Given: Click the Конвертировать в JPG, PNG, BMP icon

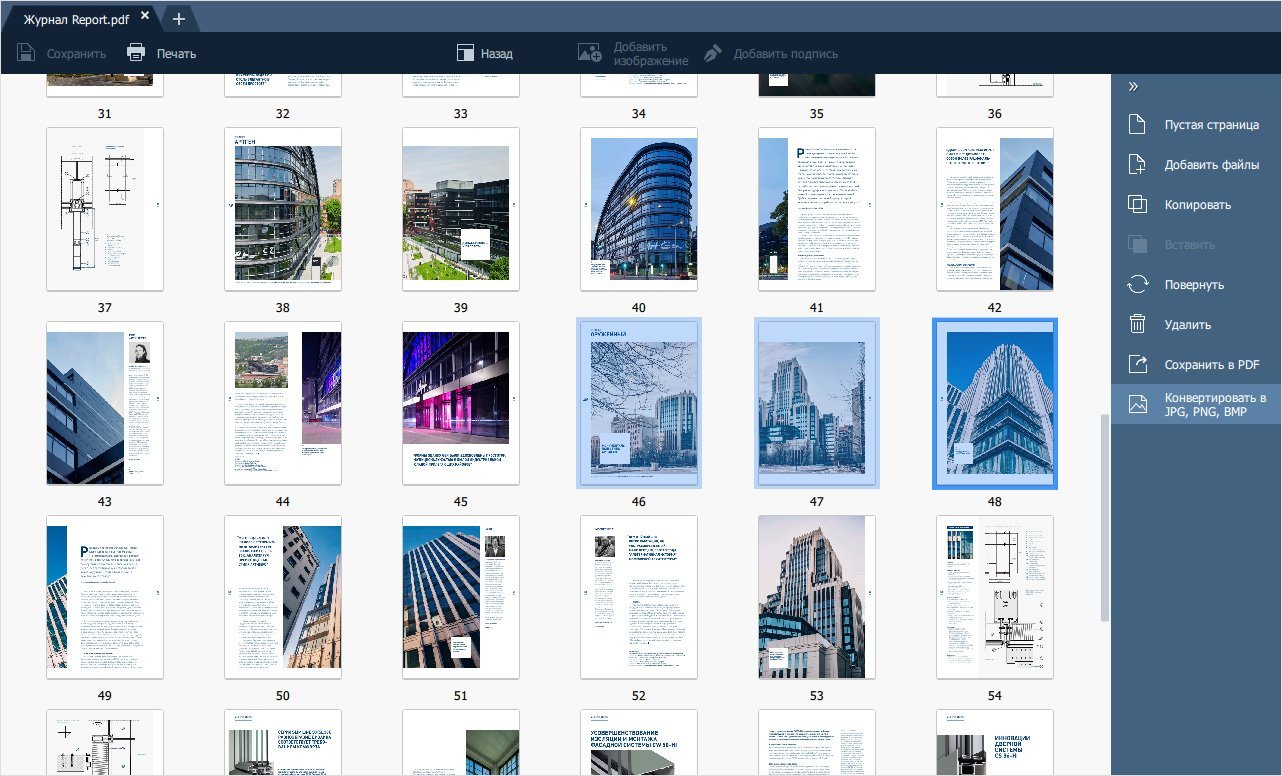Looking at the screenshot, I should tap(1137, 404).
